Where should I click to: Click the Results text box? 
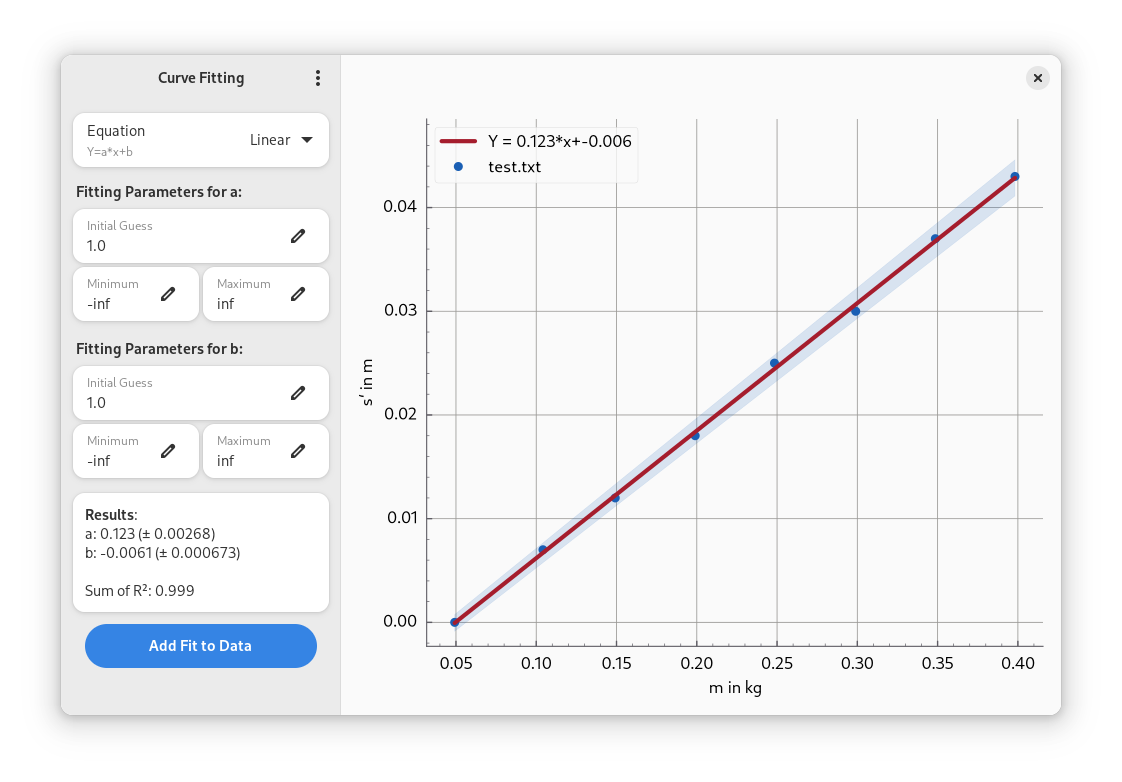(201, 552)
